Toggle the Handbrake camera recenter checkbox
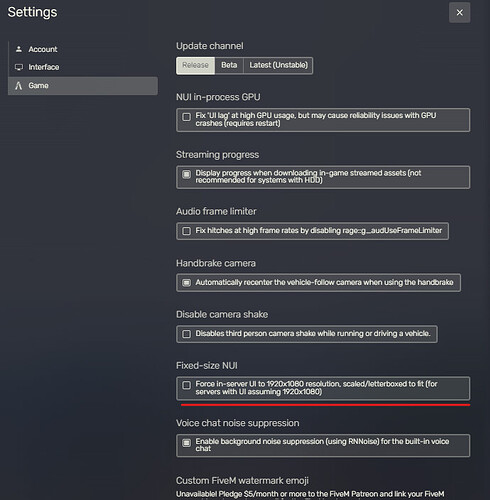 [x=187, y=283]
